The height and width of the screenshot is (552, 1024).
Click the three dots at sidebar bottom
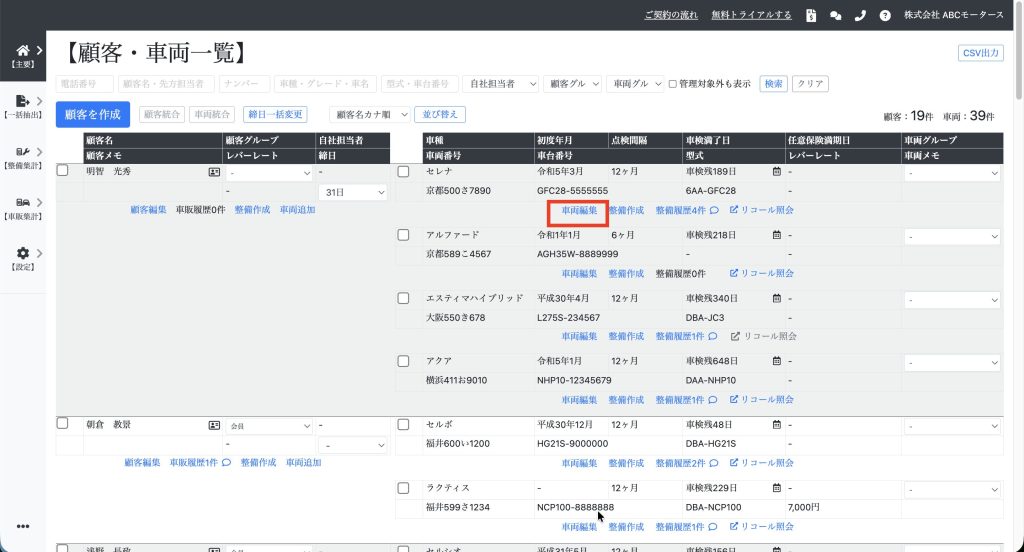coord(23,526)
